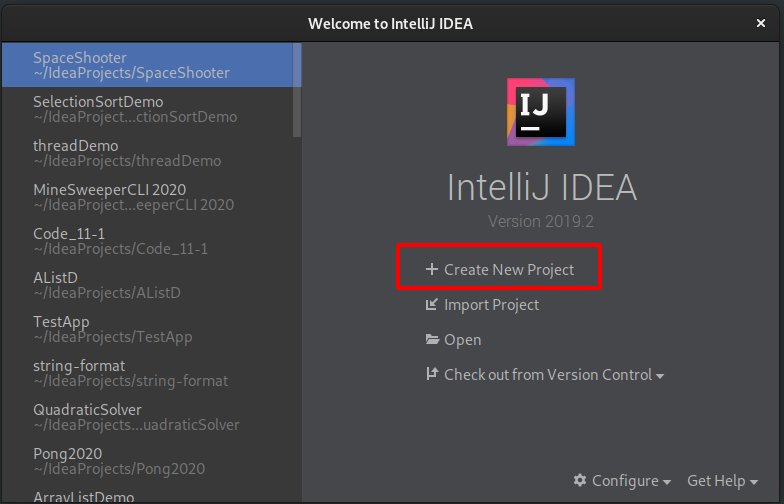Image resolution: width=784 pixels, height=504 pixels.
Task: Close the Welcome to IntelliJ IDEA window
Action: point(760,23)
